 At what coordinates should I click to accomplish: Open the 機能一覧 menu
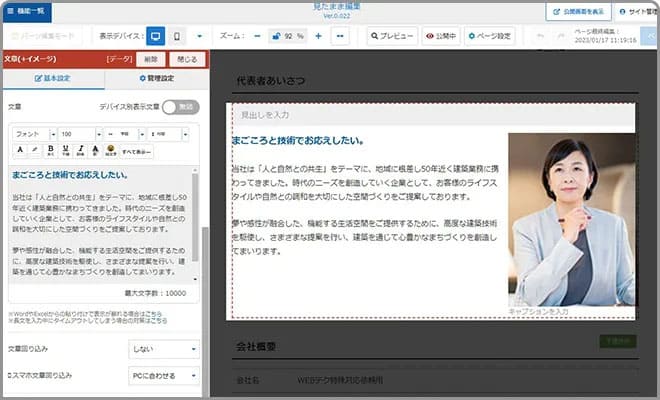27,11
